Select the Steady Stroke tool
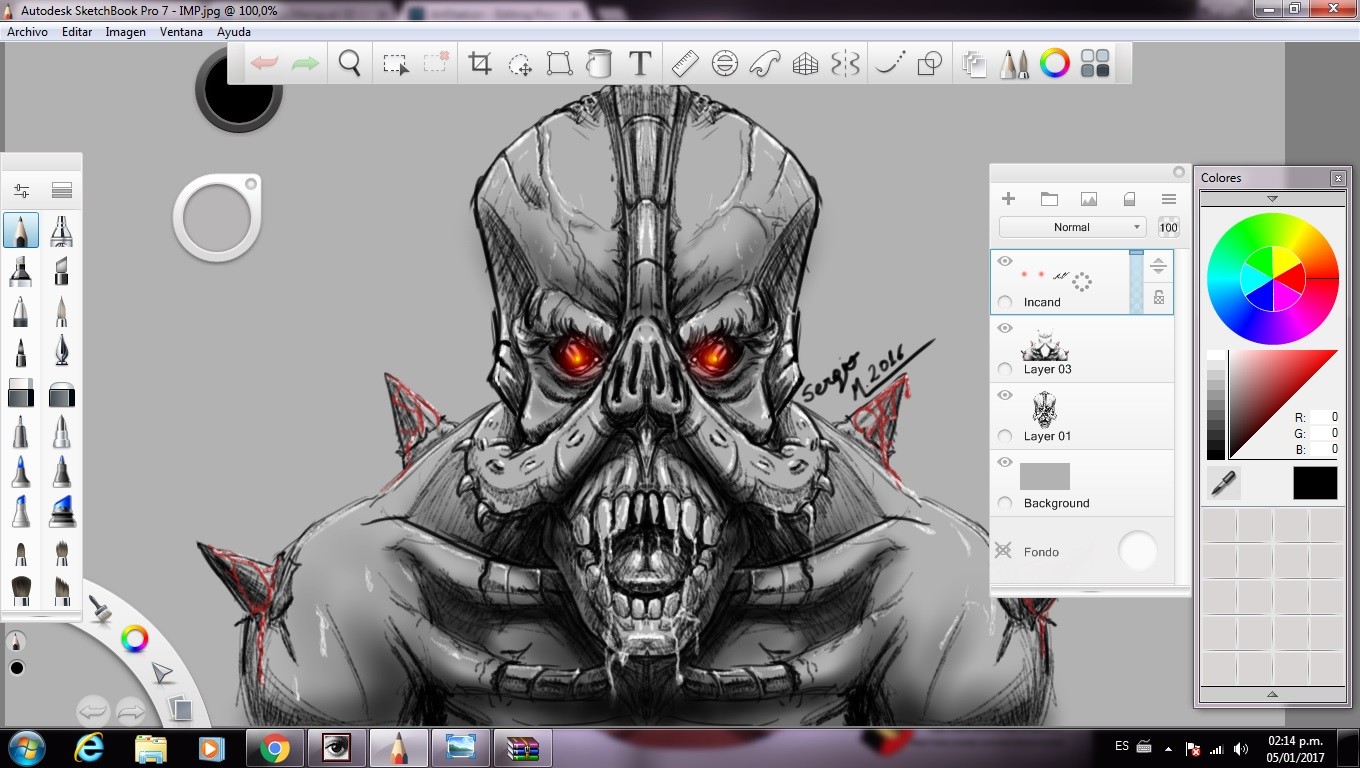 (889, 64)
